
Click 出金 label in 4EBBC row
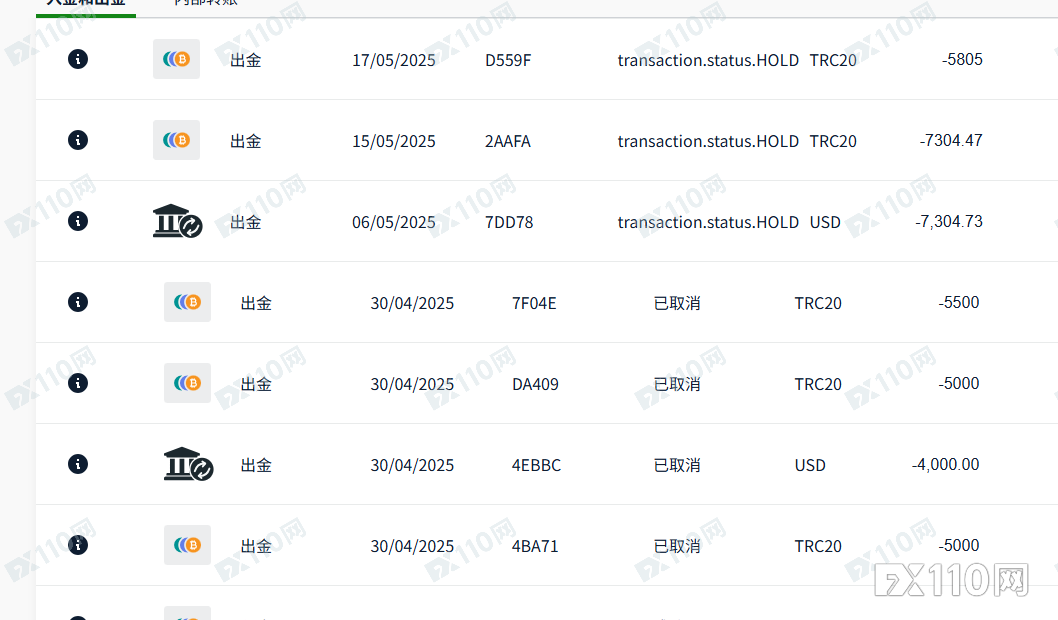pos(256,466)
